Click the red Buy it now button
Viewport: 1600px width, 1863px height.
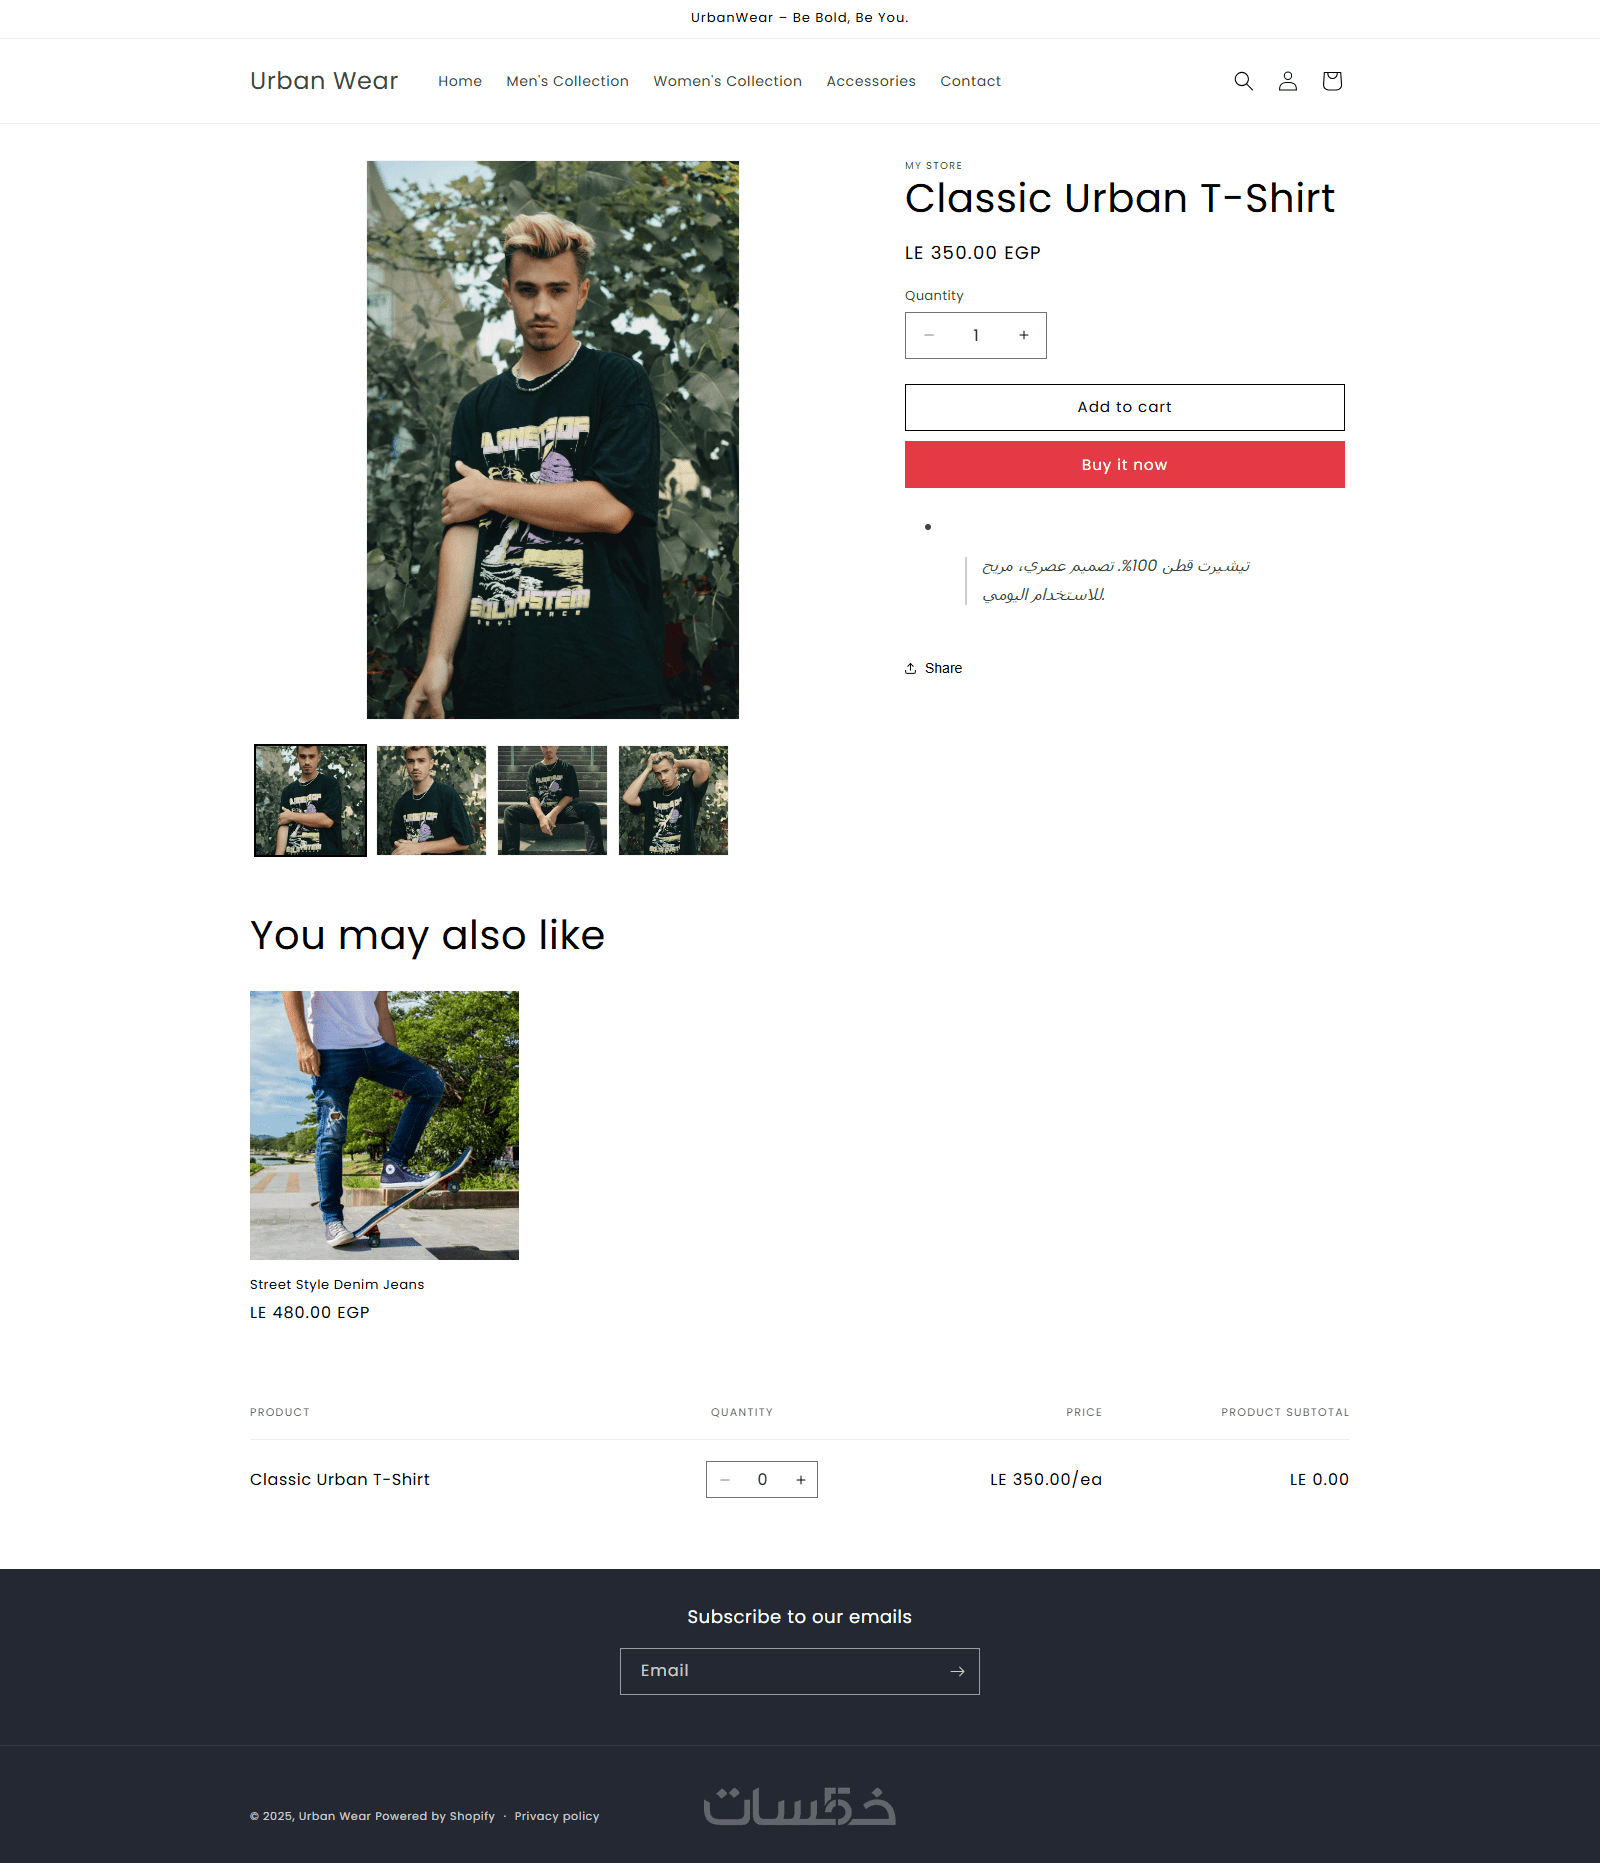tap(1124, 465)
